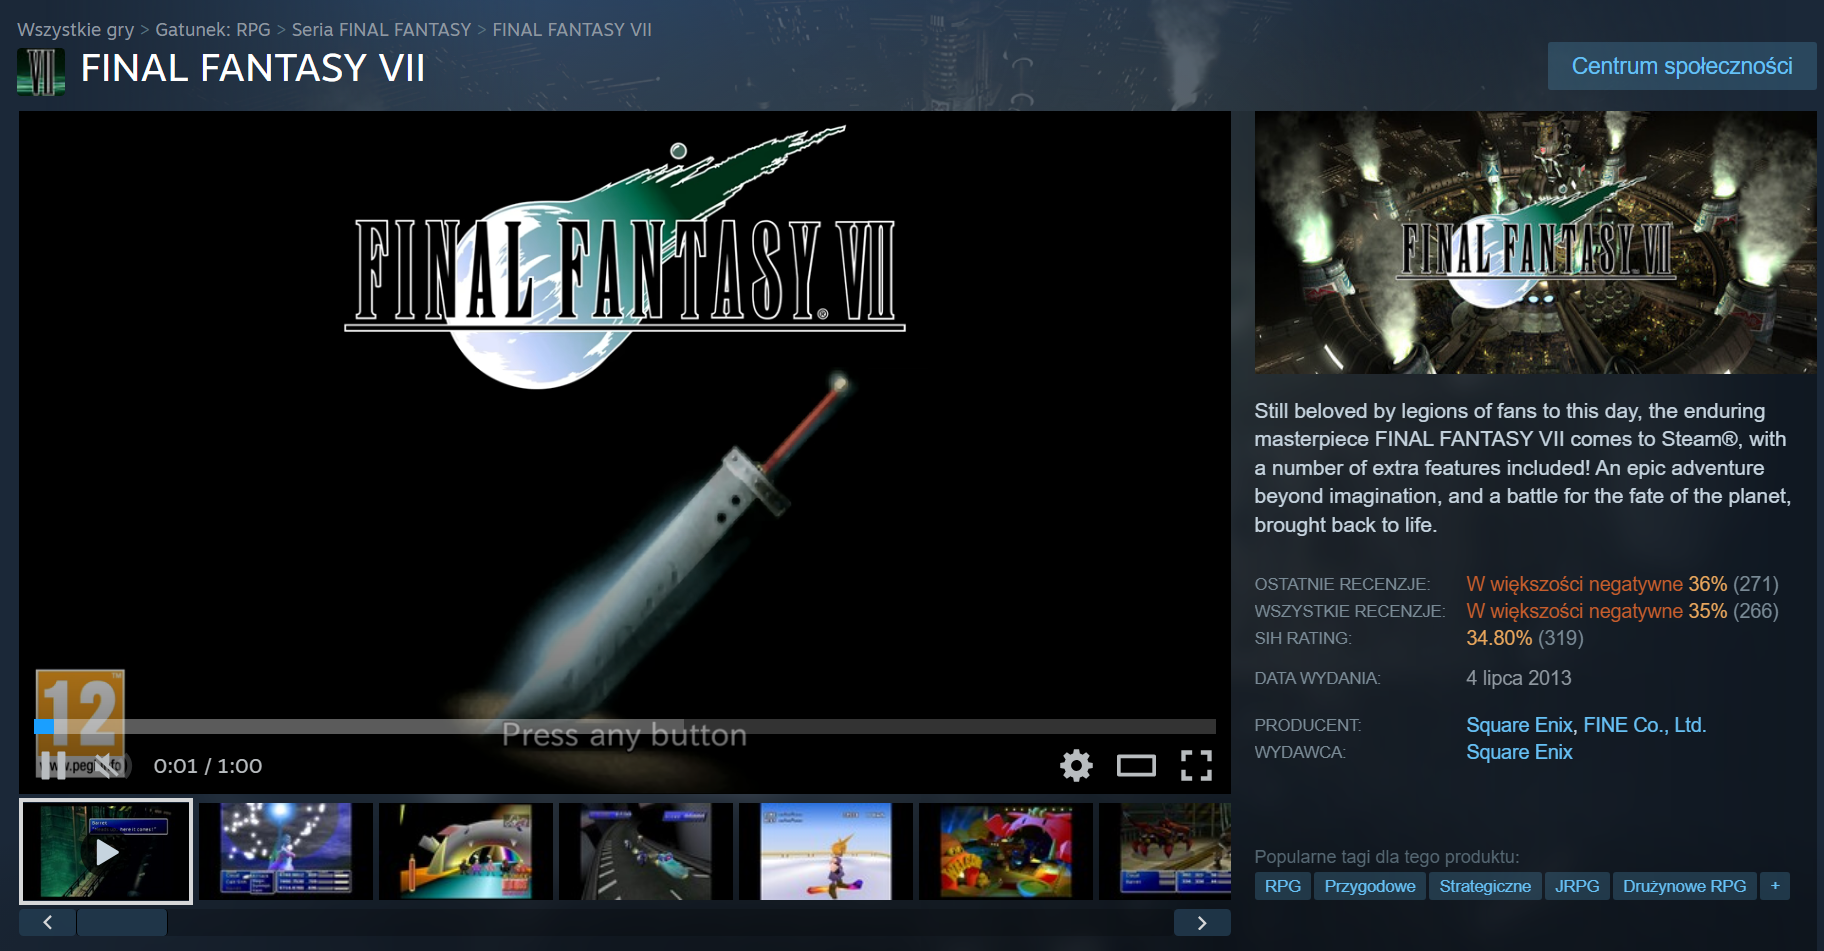Open the Gatunek: RPG category
This screenshot has width=1824, height=951.
click(211, 29)
